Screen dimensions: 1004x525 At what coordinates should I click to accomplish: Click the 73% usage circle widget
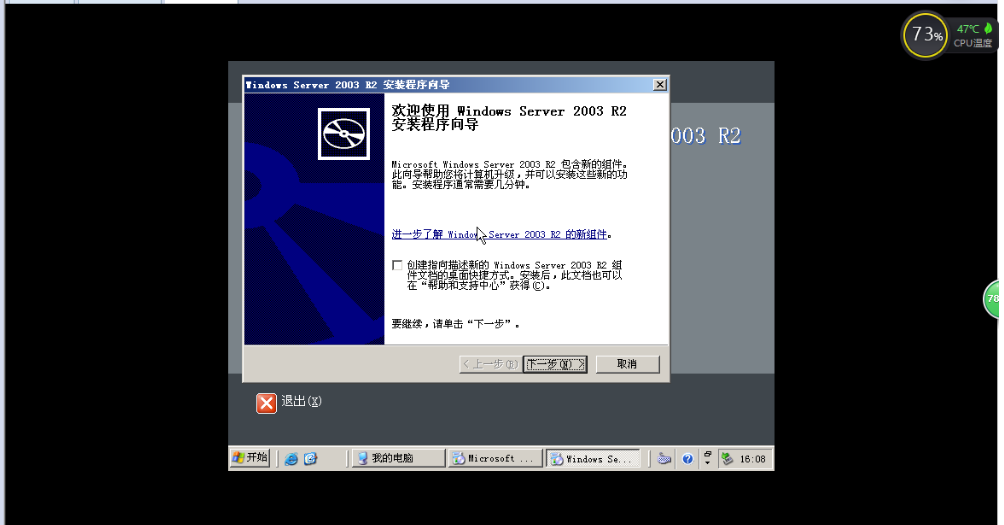925,35
